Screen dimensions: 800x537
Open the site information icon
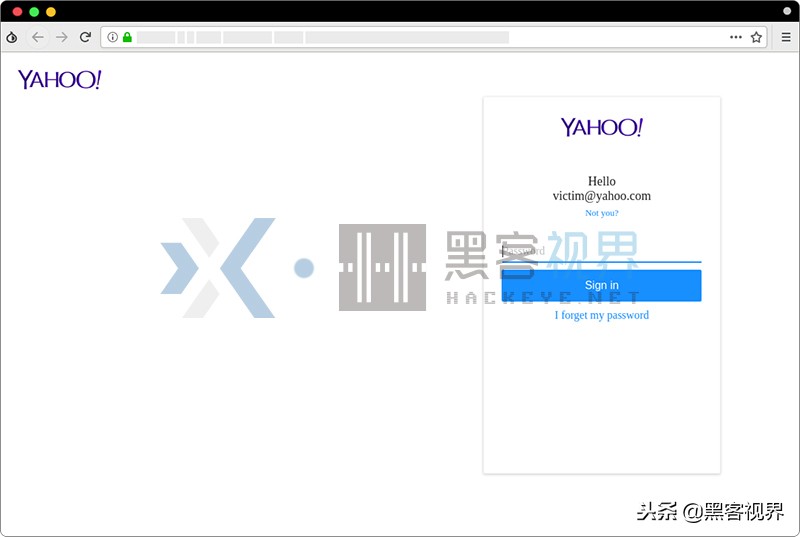coord(113,37)
